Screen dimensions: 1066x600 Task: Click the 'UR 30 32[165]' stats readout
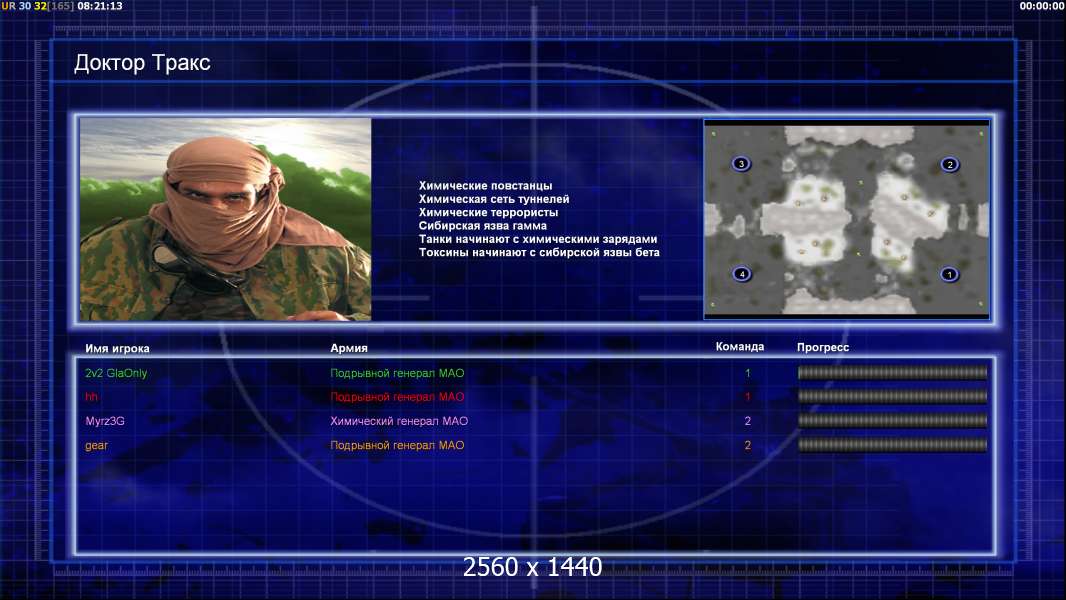37,6
